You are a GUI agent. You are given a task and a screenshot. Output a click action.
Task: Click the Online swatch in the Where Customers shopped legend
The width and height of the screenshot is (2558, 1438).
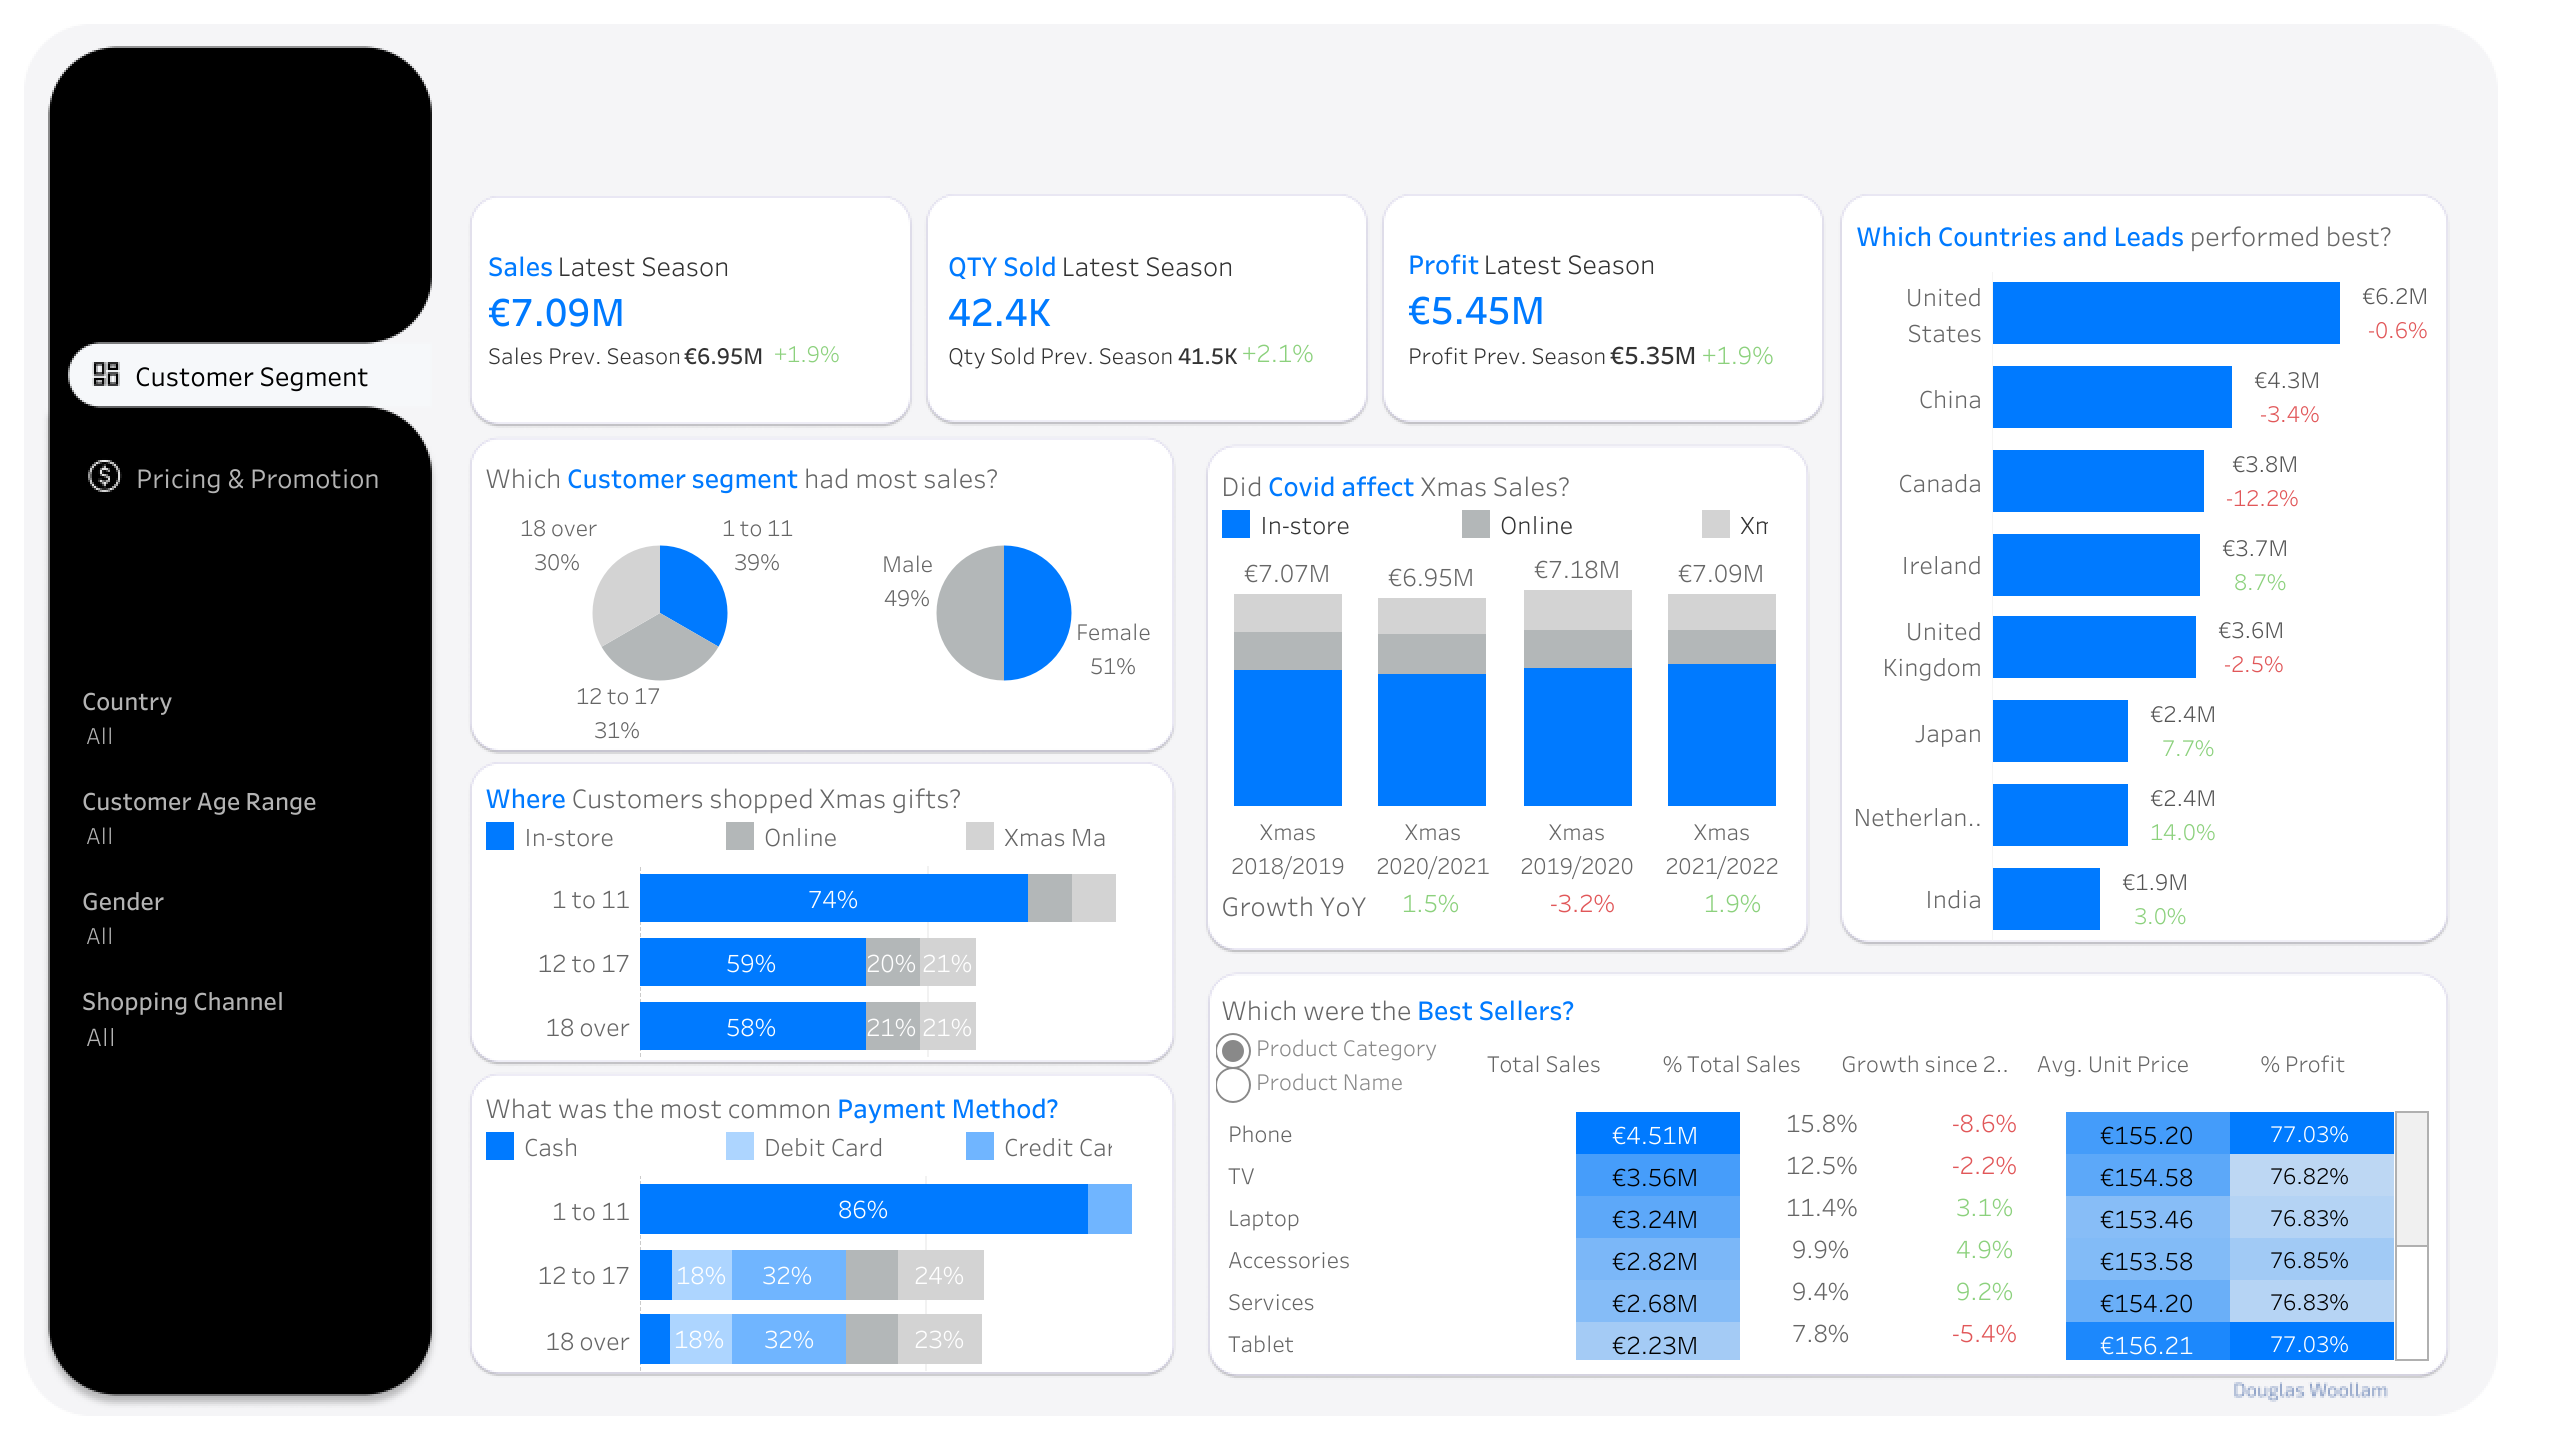coord(740,837)
